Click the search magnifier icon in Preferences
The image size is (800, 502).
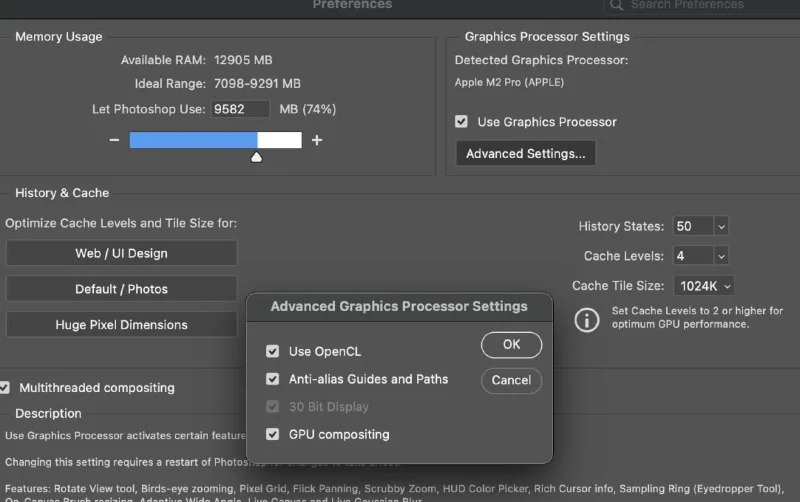coord(618,5)
